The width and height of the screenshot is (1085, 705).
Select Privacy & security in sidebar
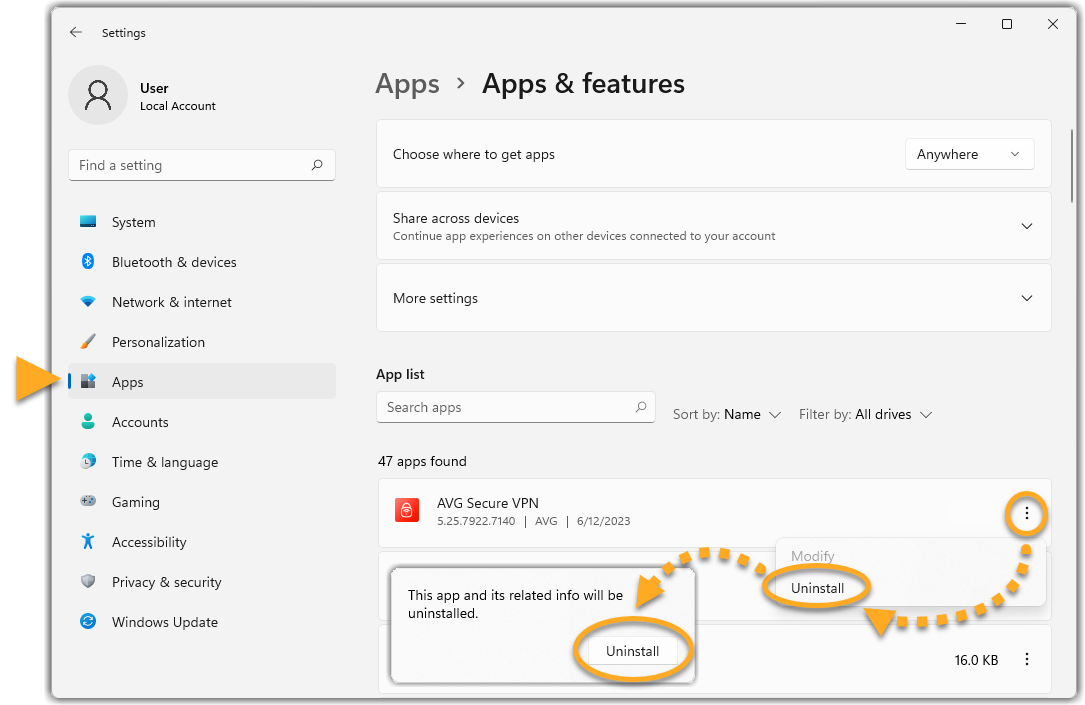(166, 582)
